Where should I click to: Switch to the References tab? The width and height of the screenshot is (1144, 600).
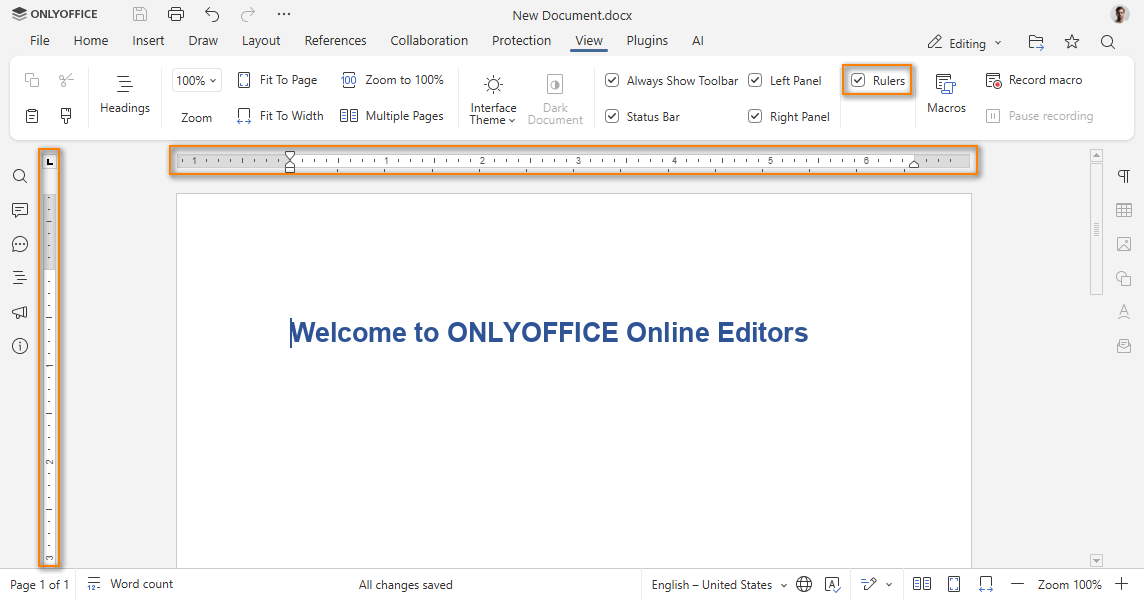coord(336,41)
